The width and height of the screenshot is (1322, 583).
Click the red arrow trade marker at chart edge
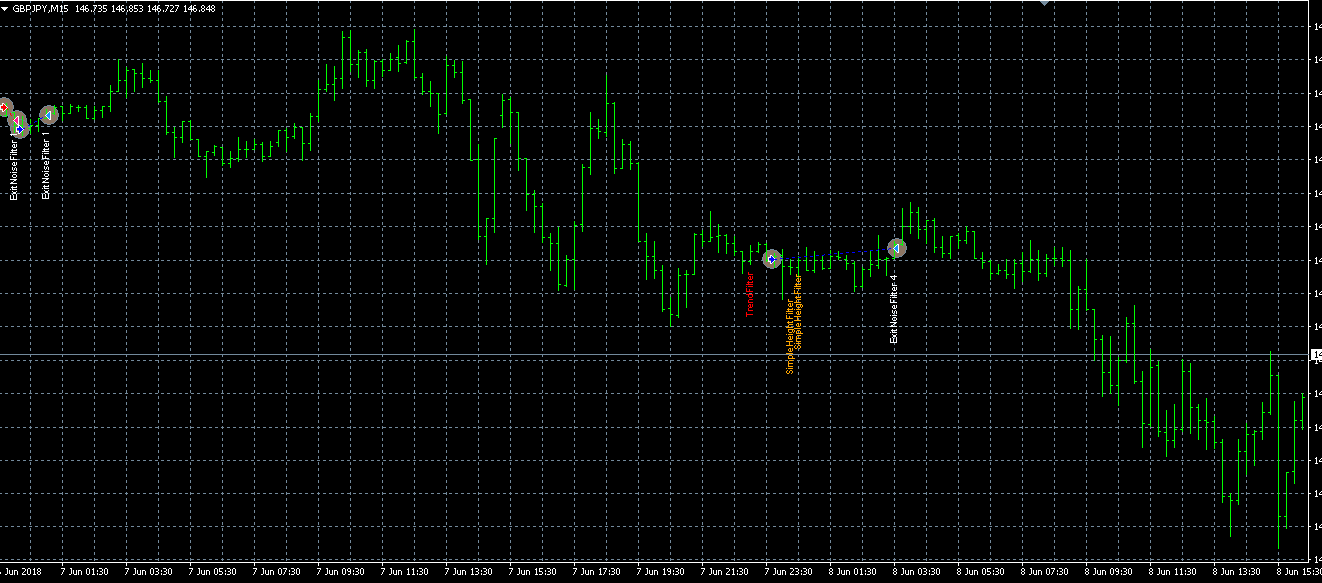[x=4, y=107]
